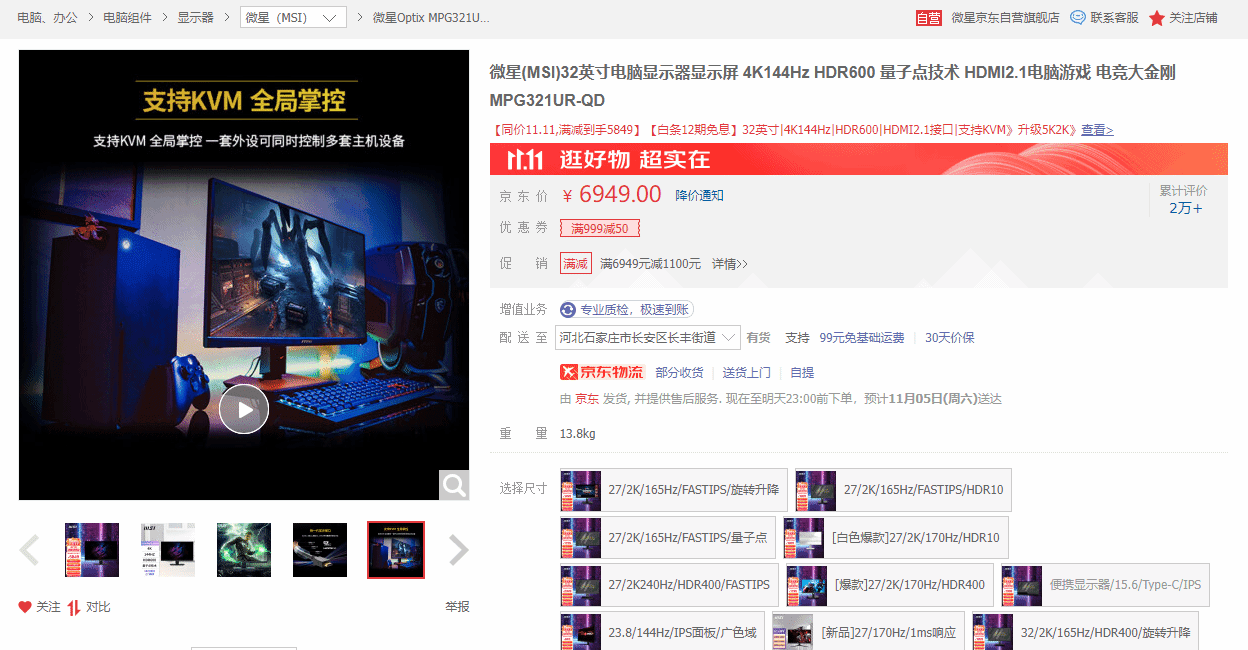Viewport: 1248px width, 650px height.
Task: Claim the 满999减50 coupon
Action: tap(600, 228)
